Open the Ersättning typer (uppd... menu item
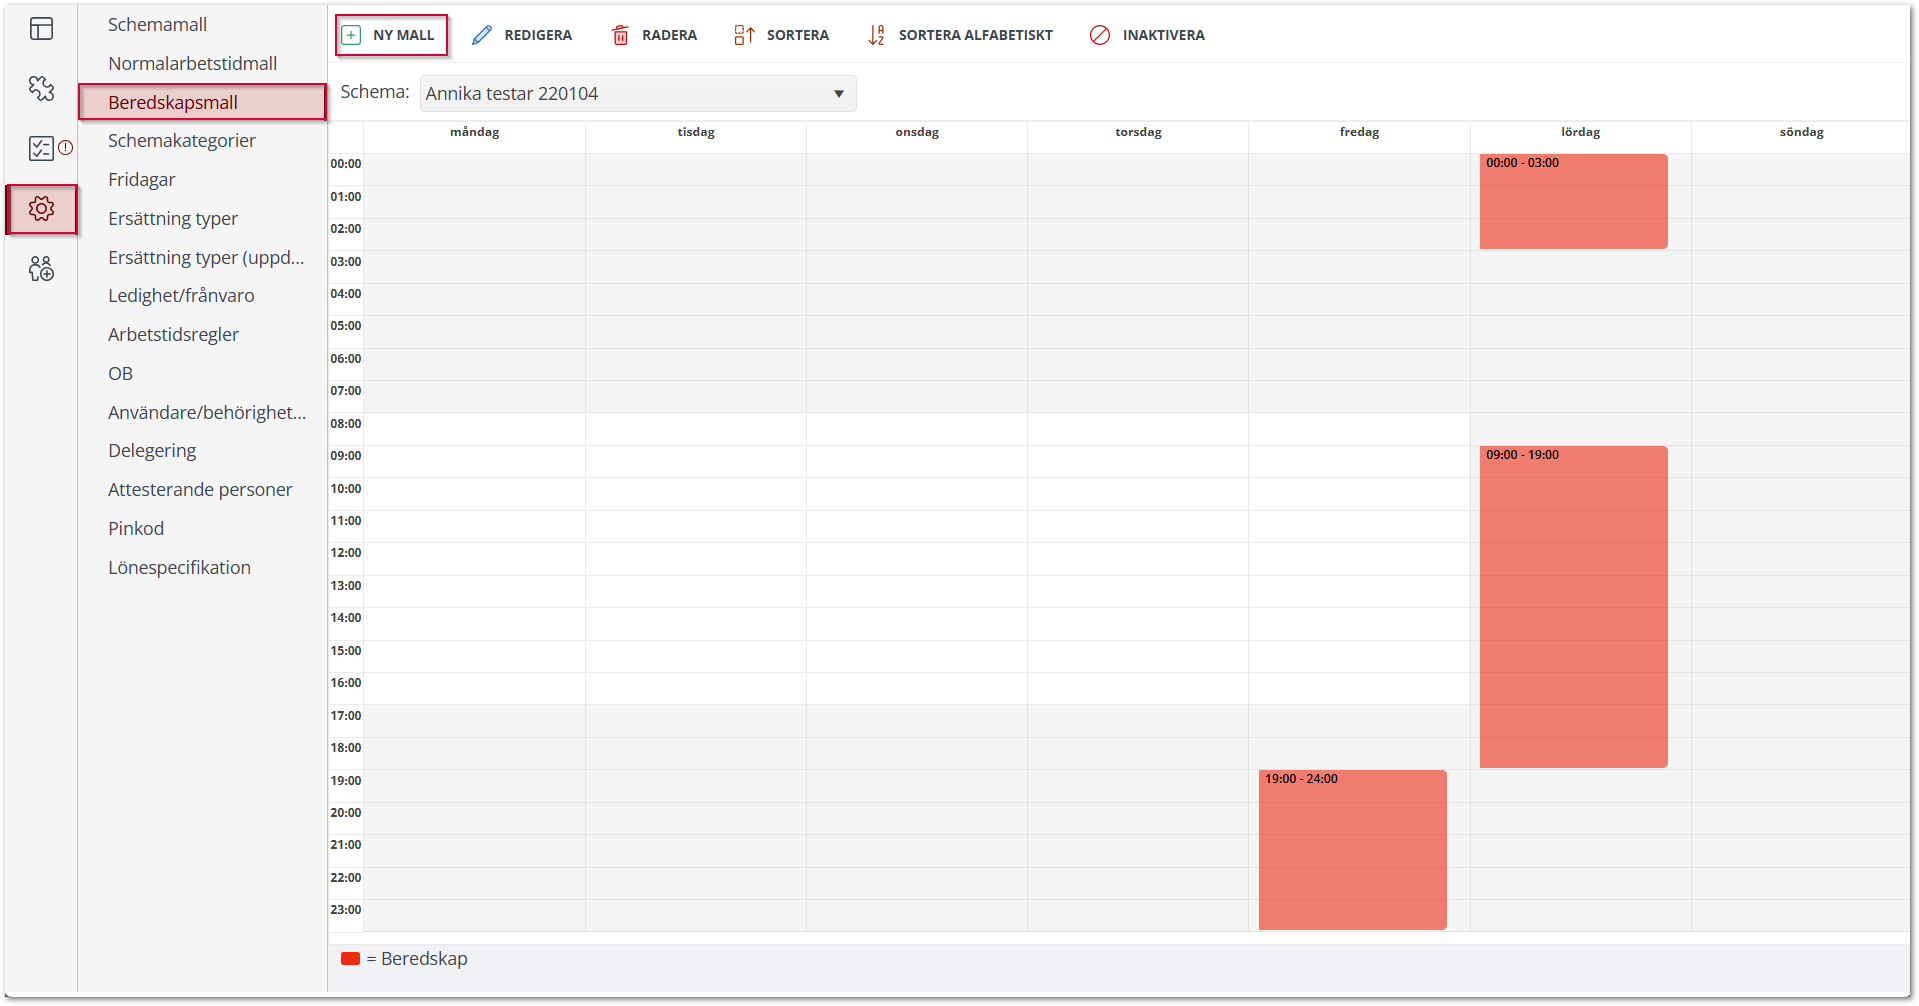 tap(205, 257)
